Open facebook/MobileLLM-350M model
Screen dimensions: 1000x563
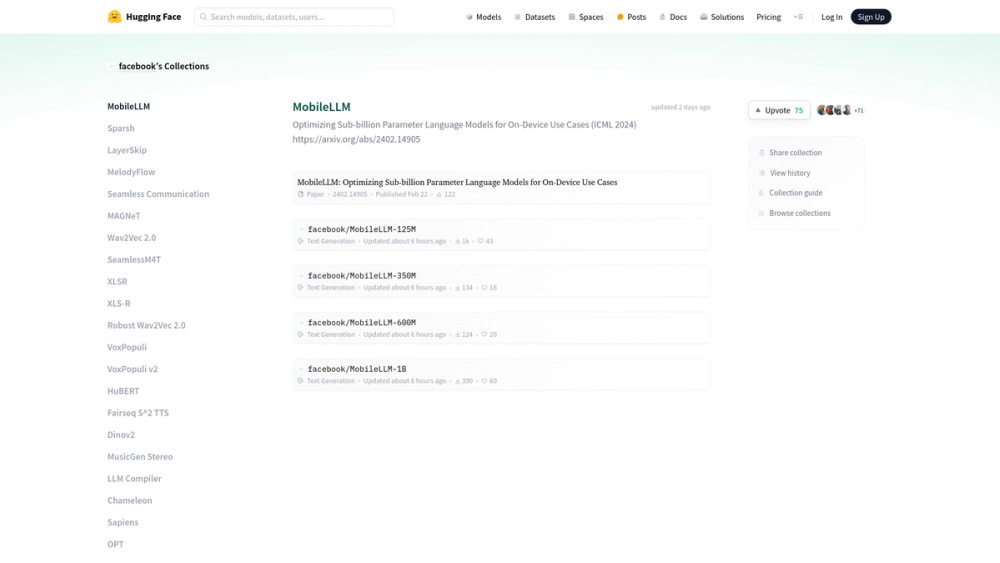click(x=501, y=281)
